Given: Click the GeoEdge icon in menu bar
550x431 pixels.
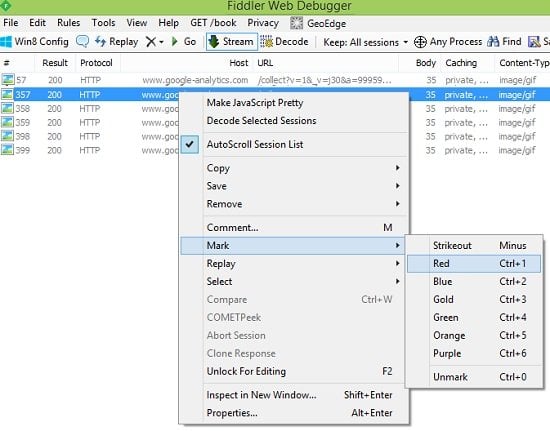Looking at the screenshot, I should pyautogui.click(x=296, y=23).
